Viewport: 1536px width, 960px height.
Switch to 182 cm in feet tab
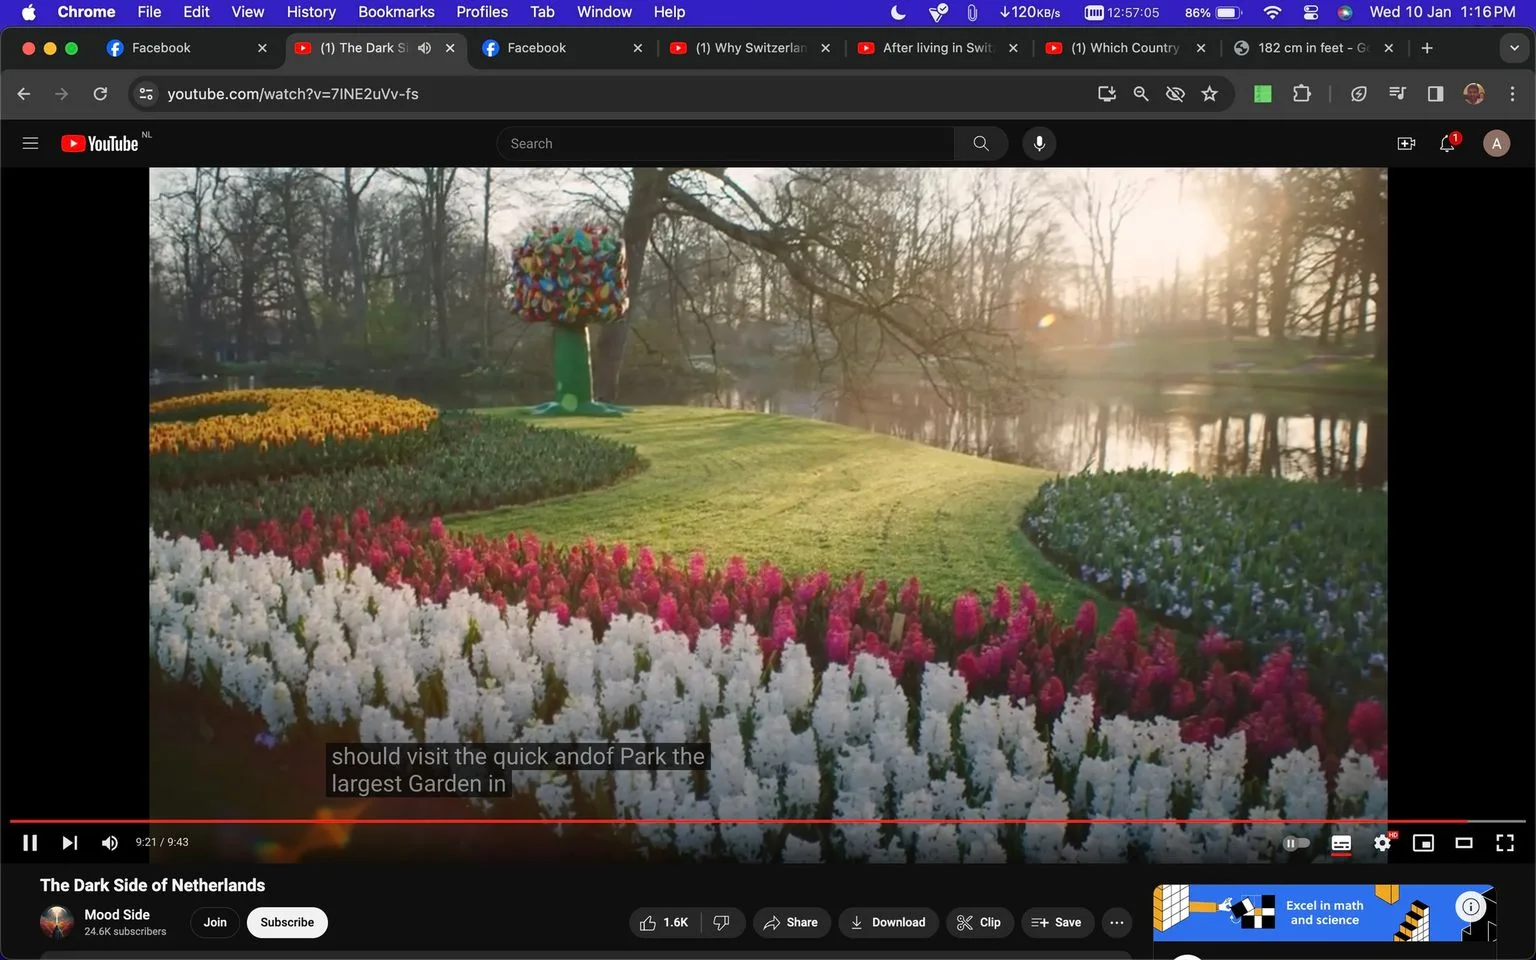[1312, 48]
